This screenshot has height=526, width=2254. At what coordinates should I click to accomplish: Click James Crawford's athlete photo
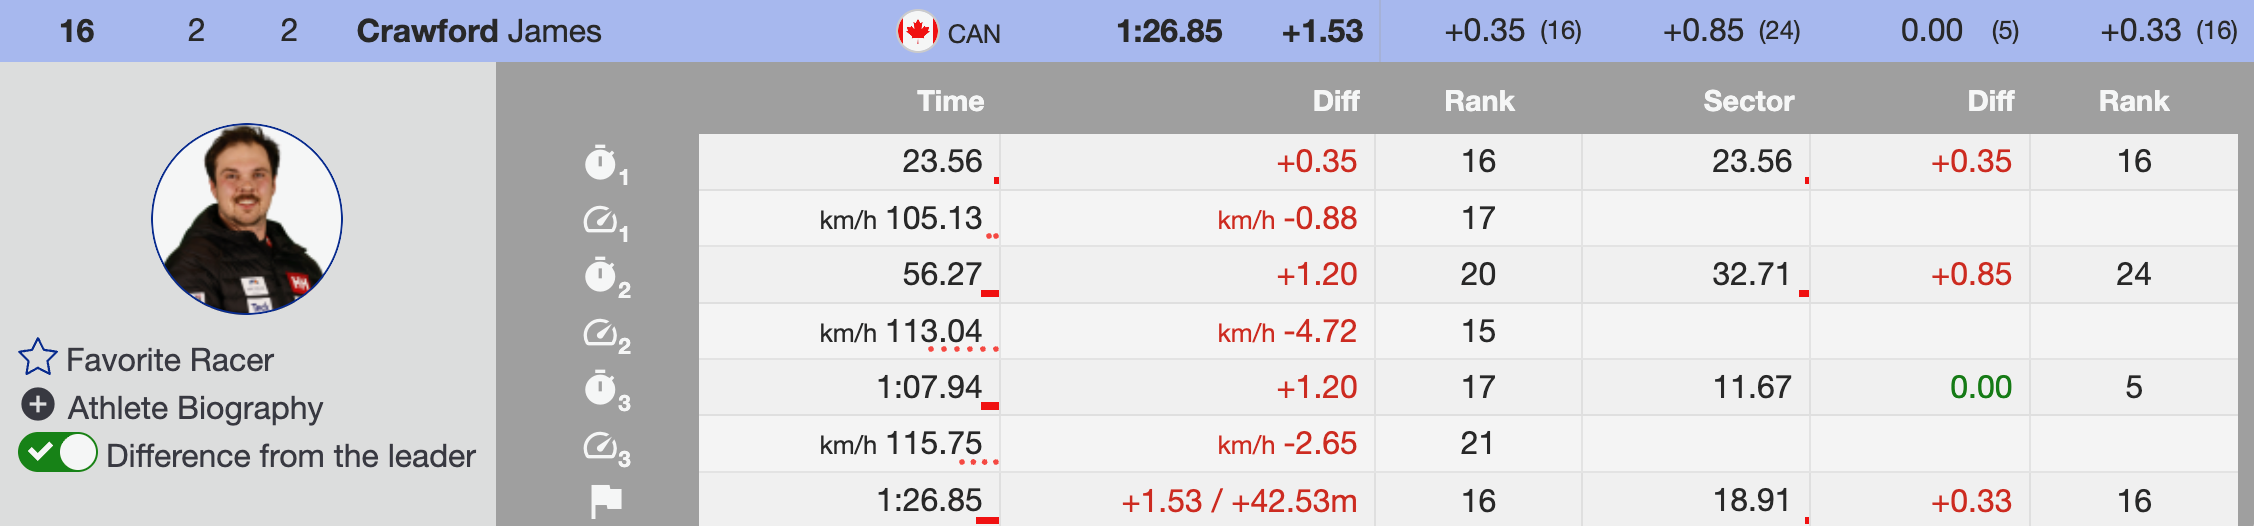point(247,219)
